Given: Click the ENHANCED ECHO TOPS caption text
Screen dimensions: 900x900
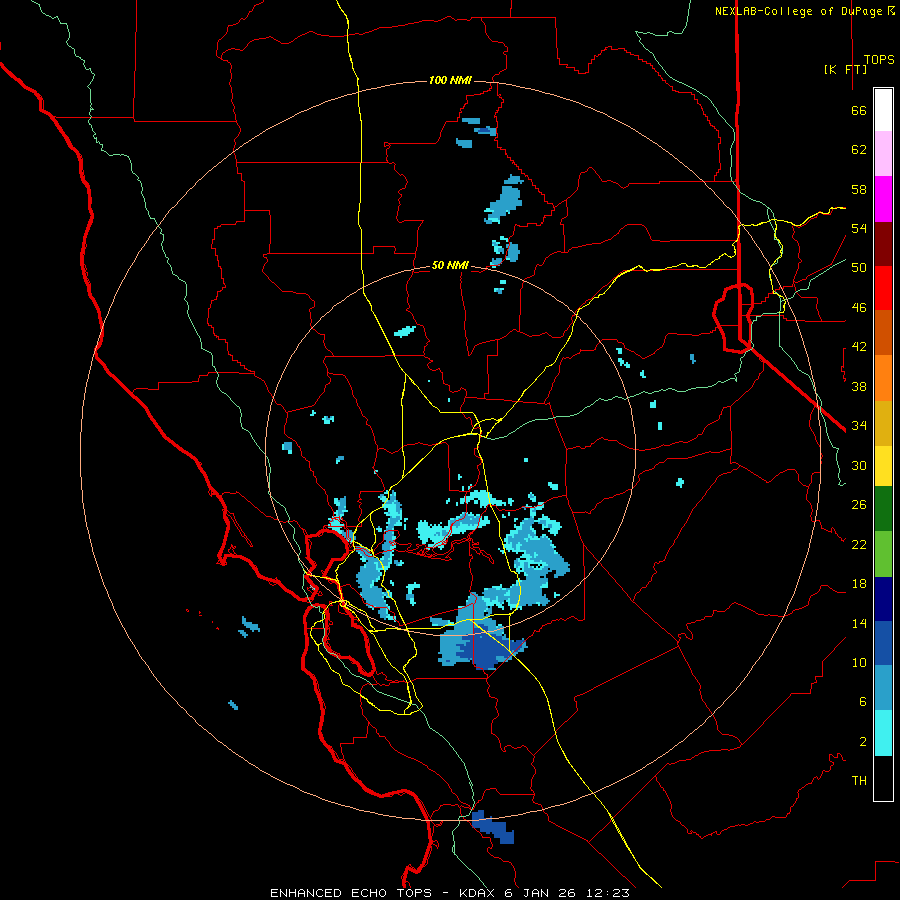Looking at the screenshot, I should 450,893.
